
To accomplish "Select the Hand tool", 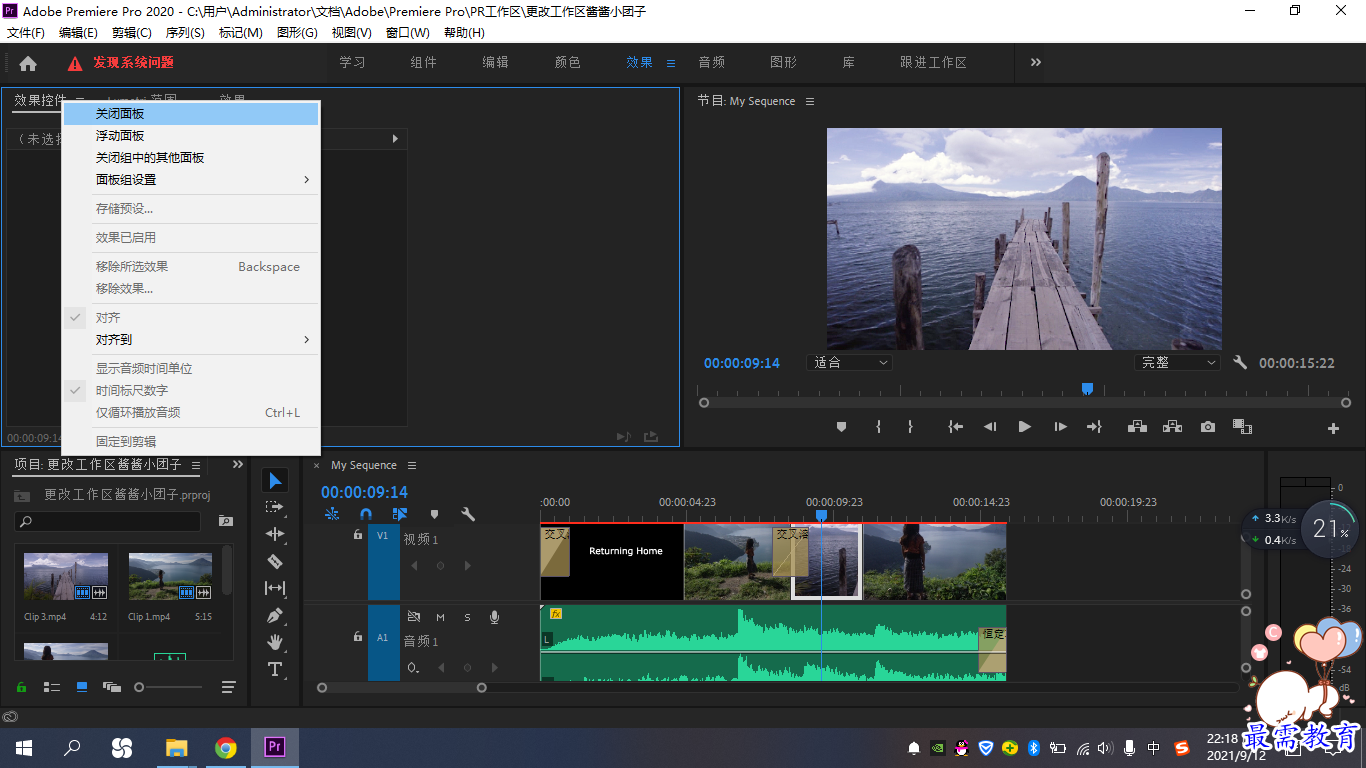I will pos(275,642).
